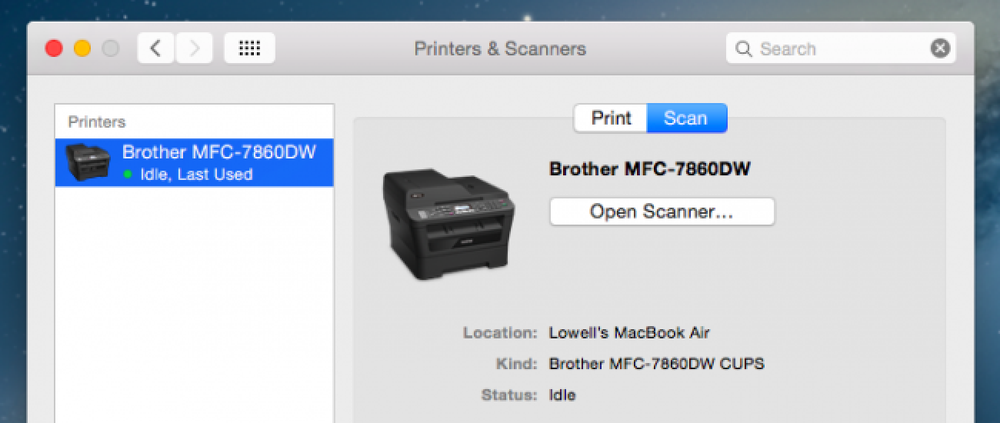
Task: Select Brother MFC-7860DW in Printers list
Action: click(x=195, y=163)
